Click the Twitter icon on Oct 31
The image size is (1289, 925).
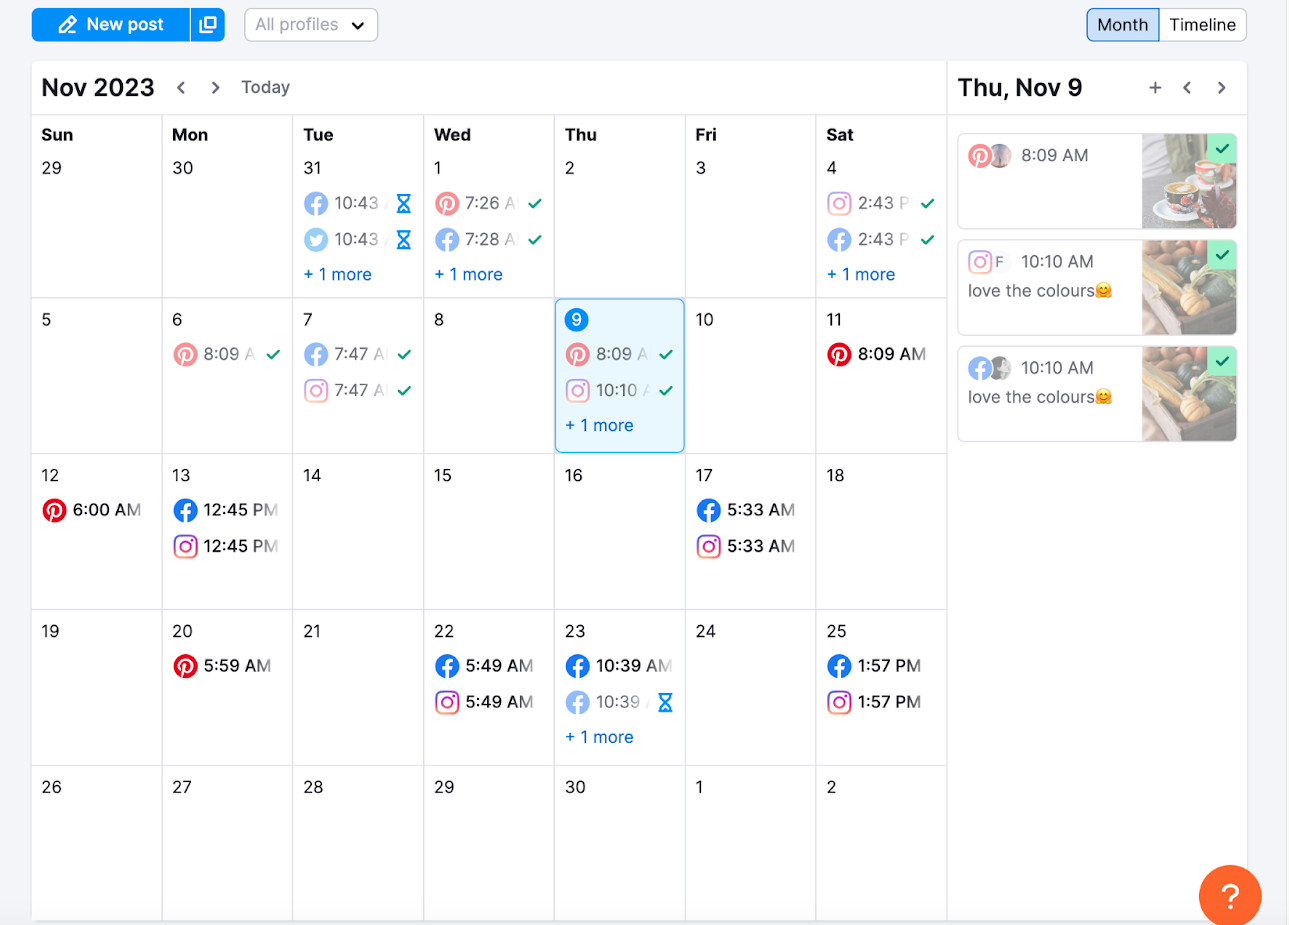pos(316,239)
